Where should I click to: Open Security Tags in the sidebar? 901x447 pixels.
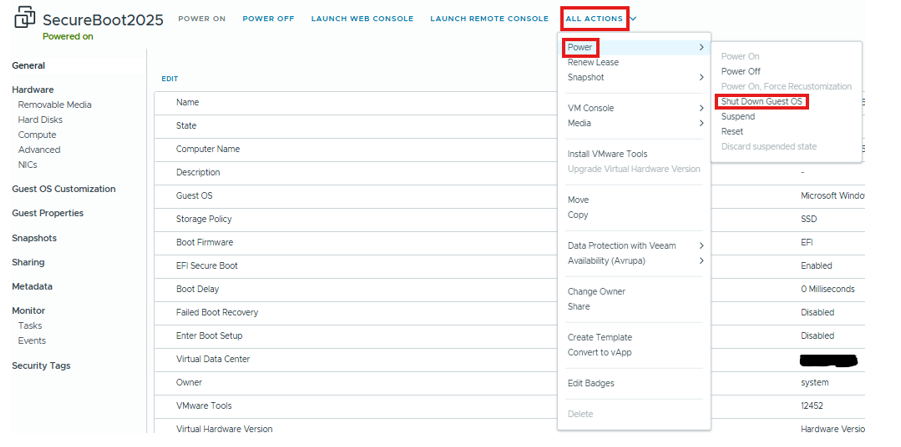(x=41, y=365)
